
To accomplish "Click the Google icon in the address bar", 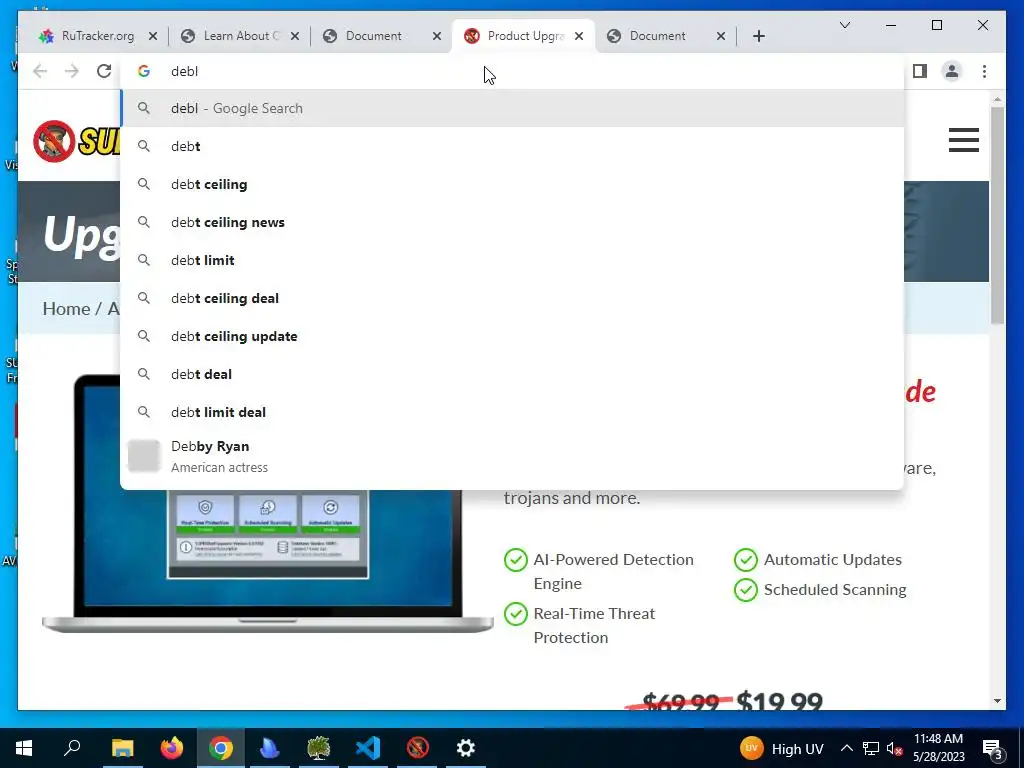I will (x=144, y=71).
